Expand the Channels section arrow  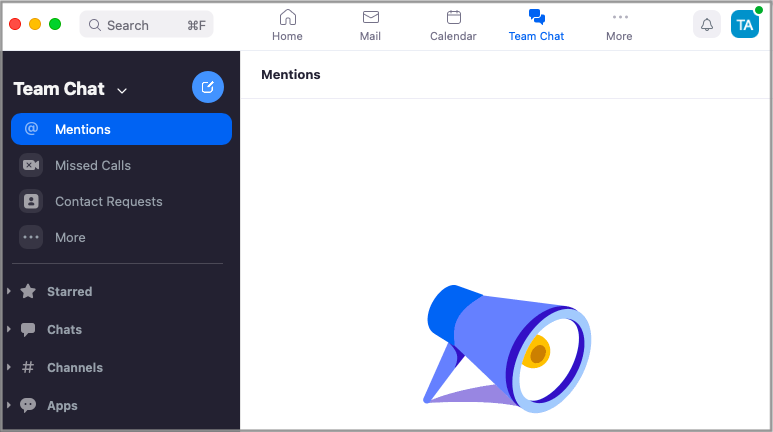(x=9, y=367)
